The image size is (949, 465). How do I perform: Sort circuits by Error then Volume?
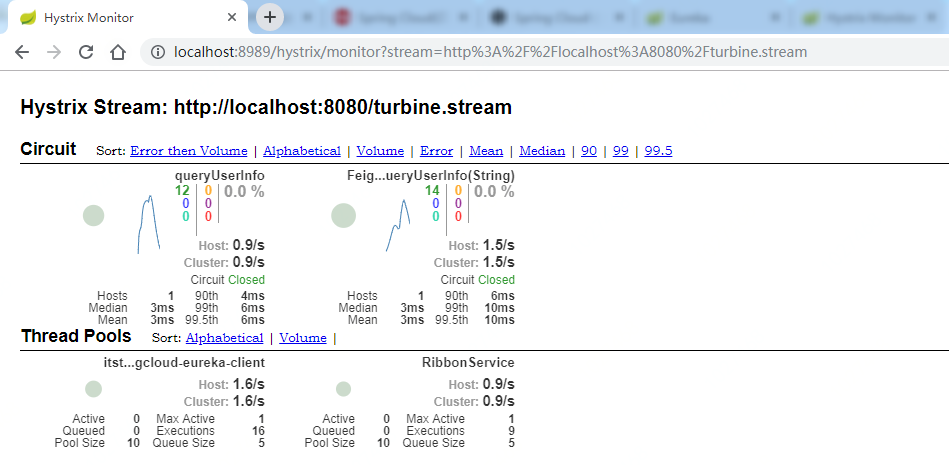click(x=188, y=151)
